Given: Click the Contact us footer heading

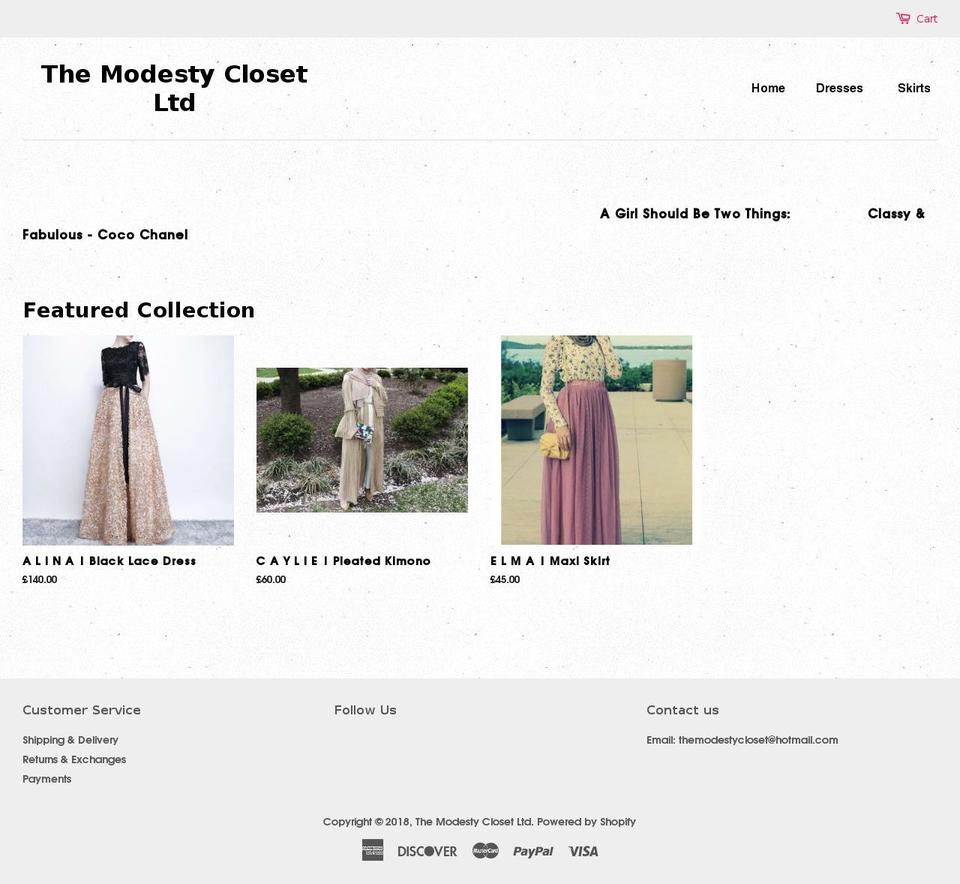Looking at the screenshot, I should click(x=683, y=710).
